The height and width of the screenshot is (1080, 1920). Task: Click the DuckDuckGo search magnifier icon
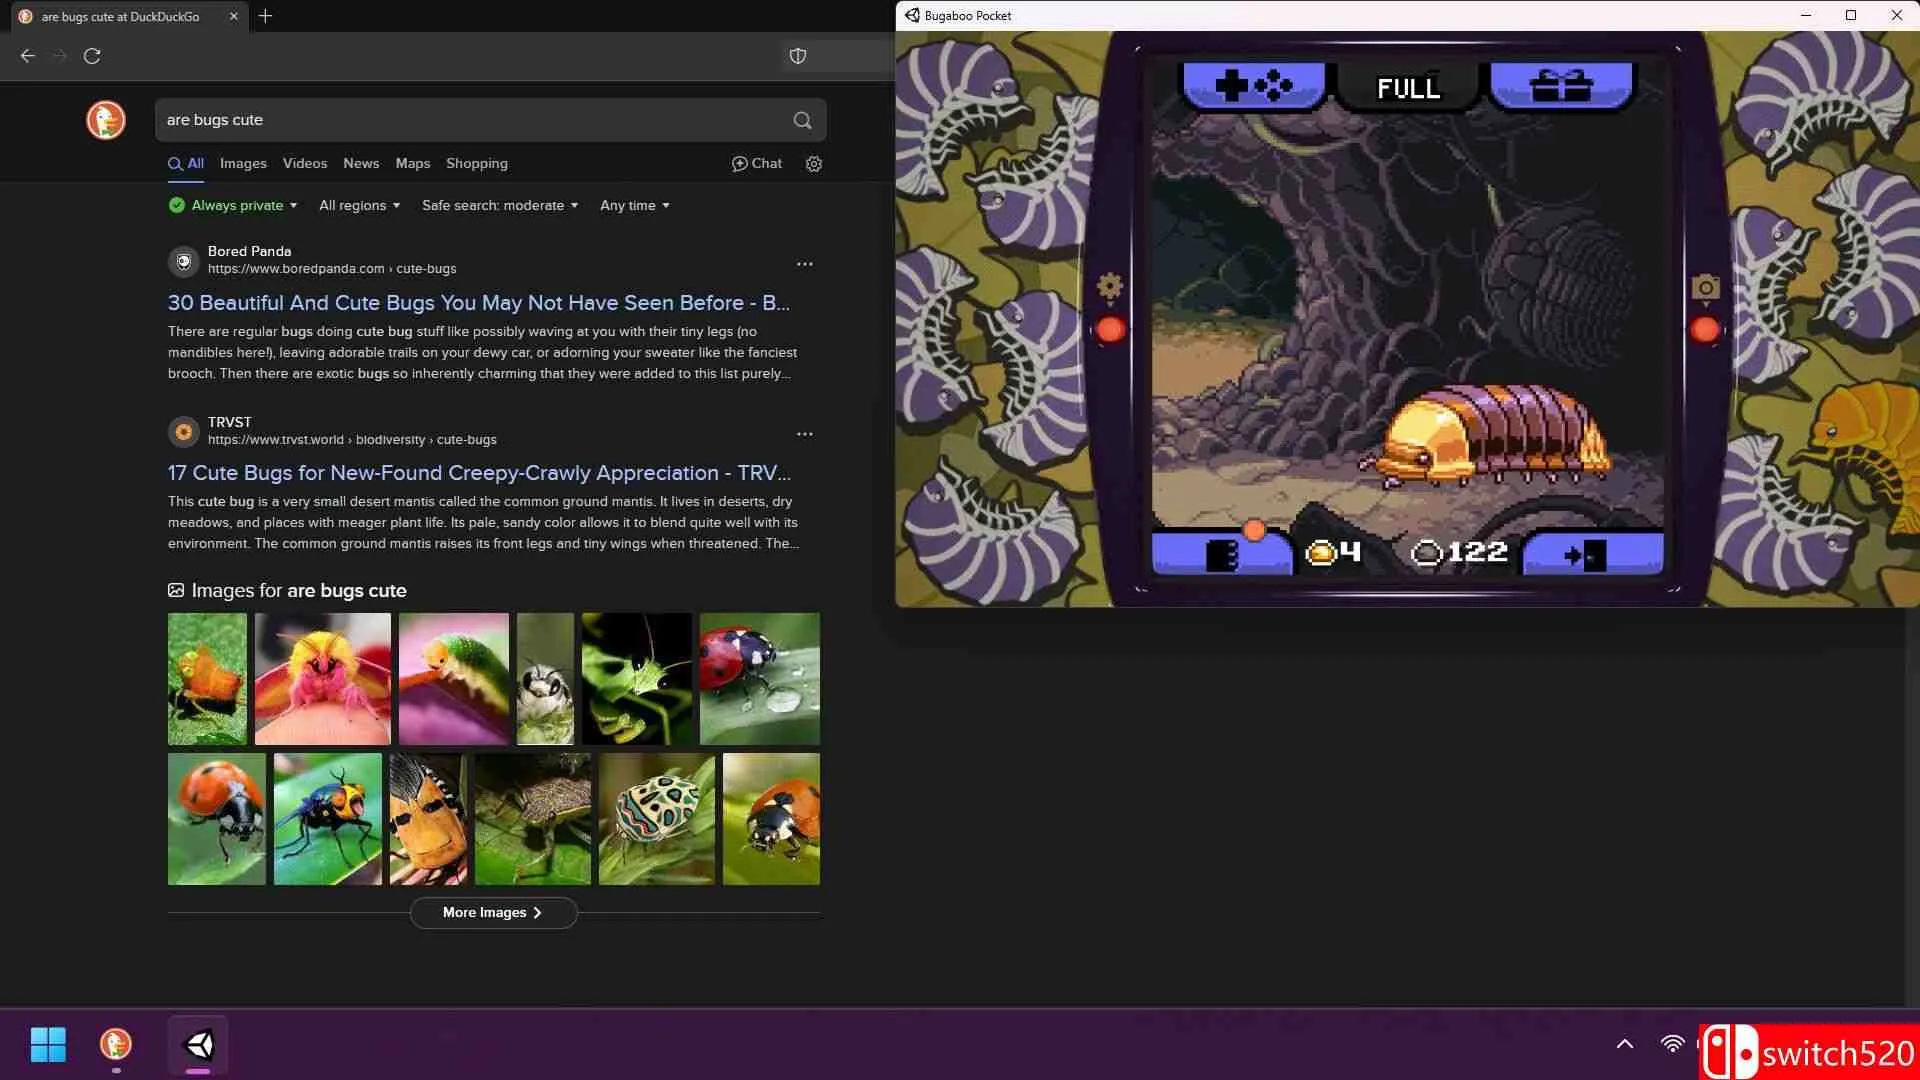point(802,120)
